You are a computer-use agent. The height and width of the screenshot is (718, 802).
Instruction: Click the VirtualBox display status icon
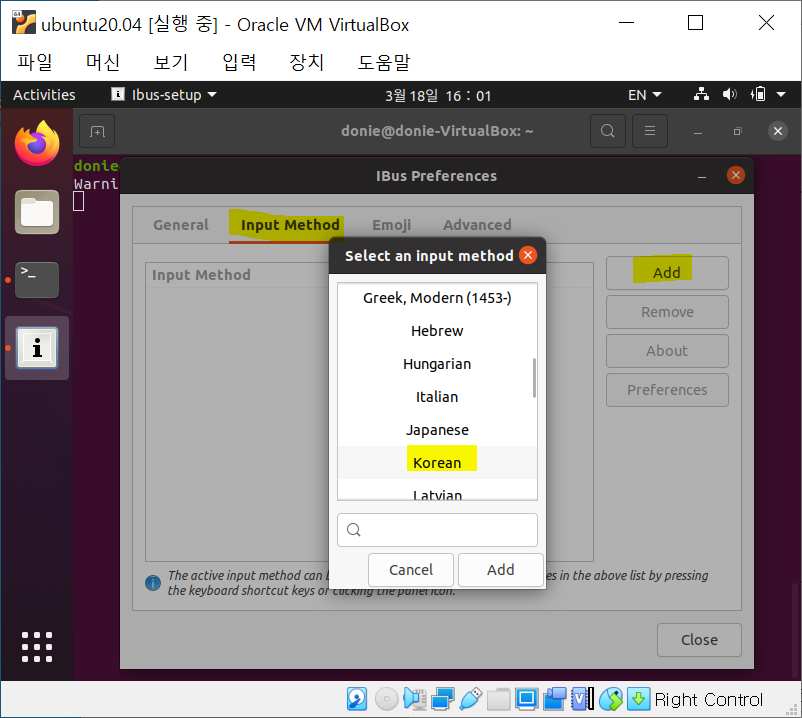[x=527, y=699]
